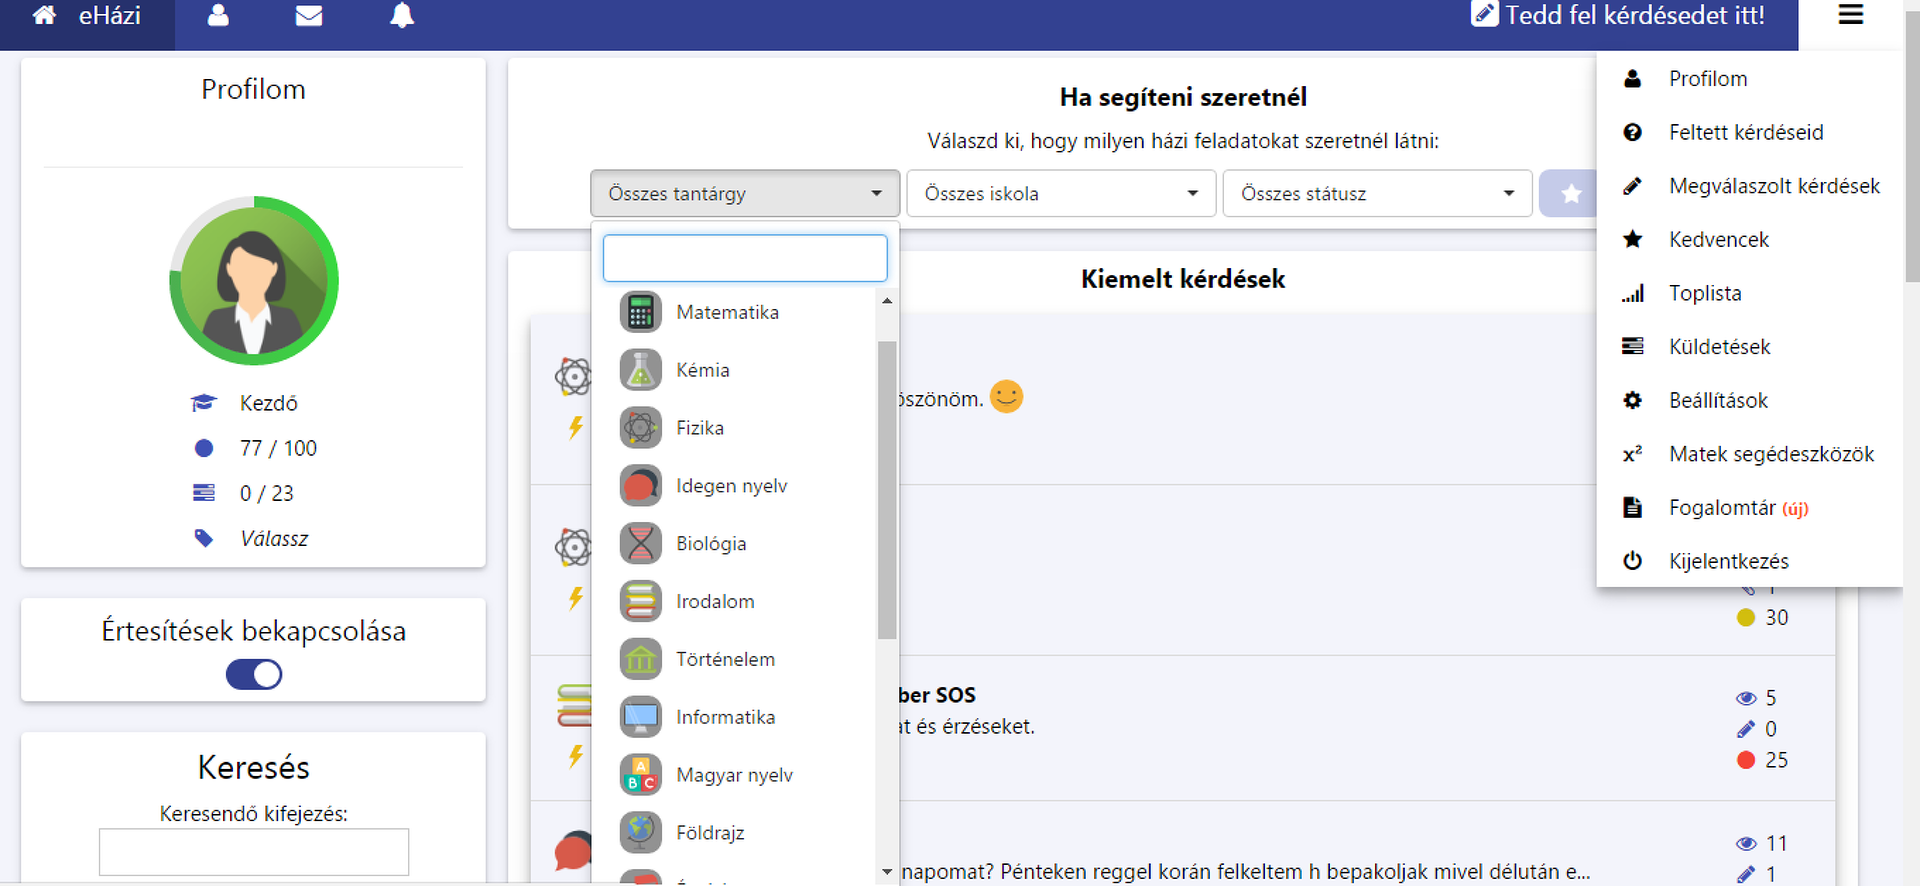Click the Kezdő rank label

(x=268, y=403)
